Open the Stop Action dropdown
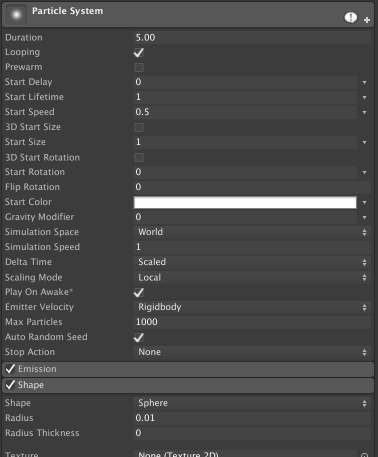 252,352
